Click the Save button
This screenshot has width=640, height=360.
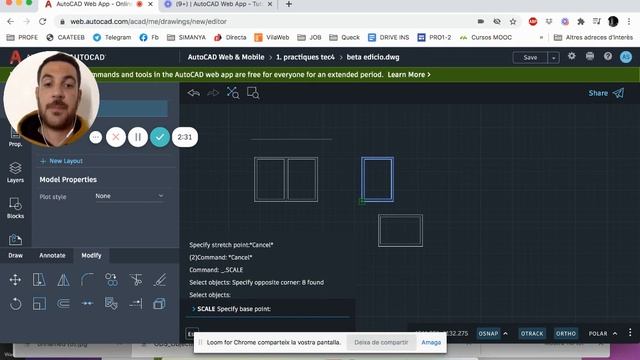click(x=530, y=58)
